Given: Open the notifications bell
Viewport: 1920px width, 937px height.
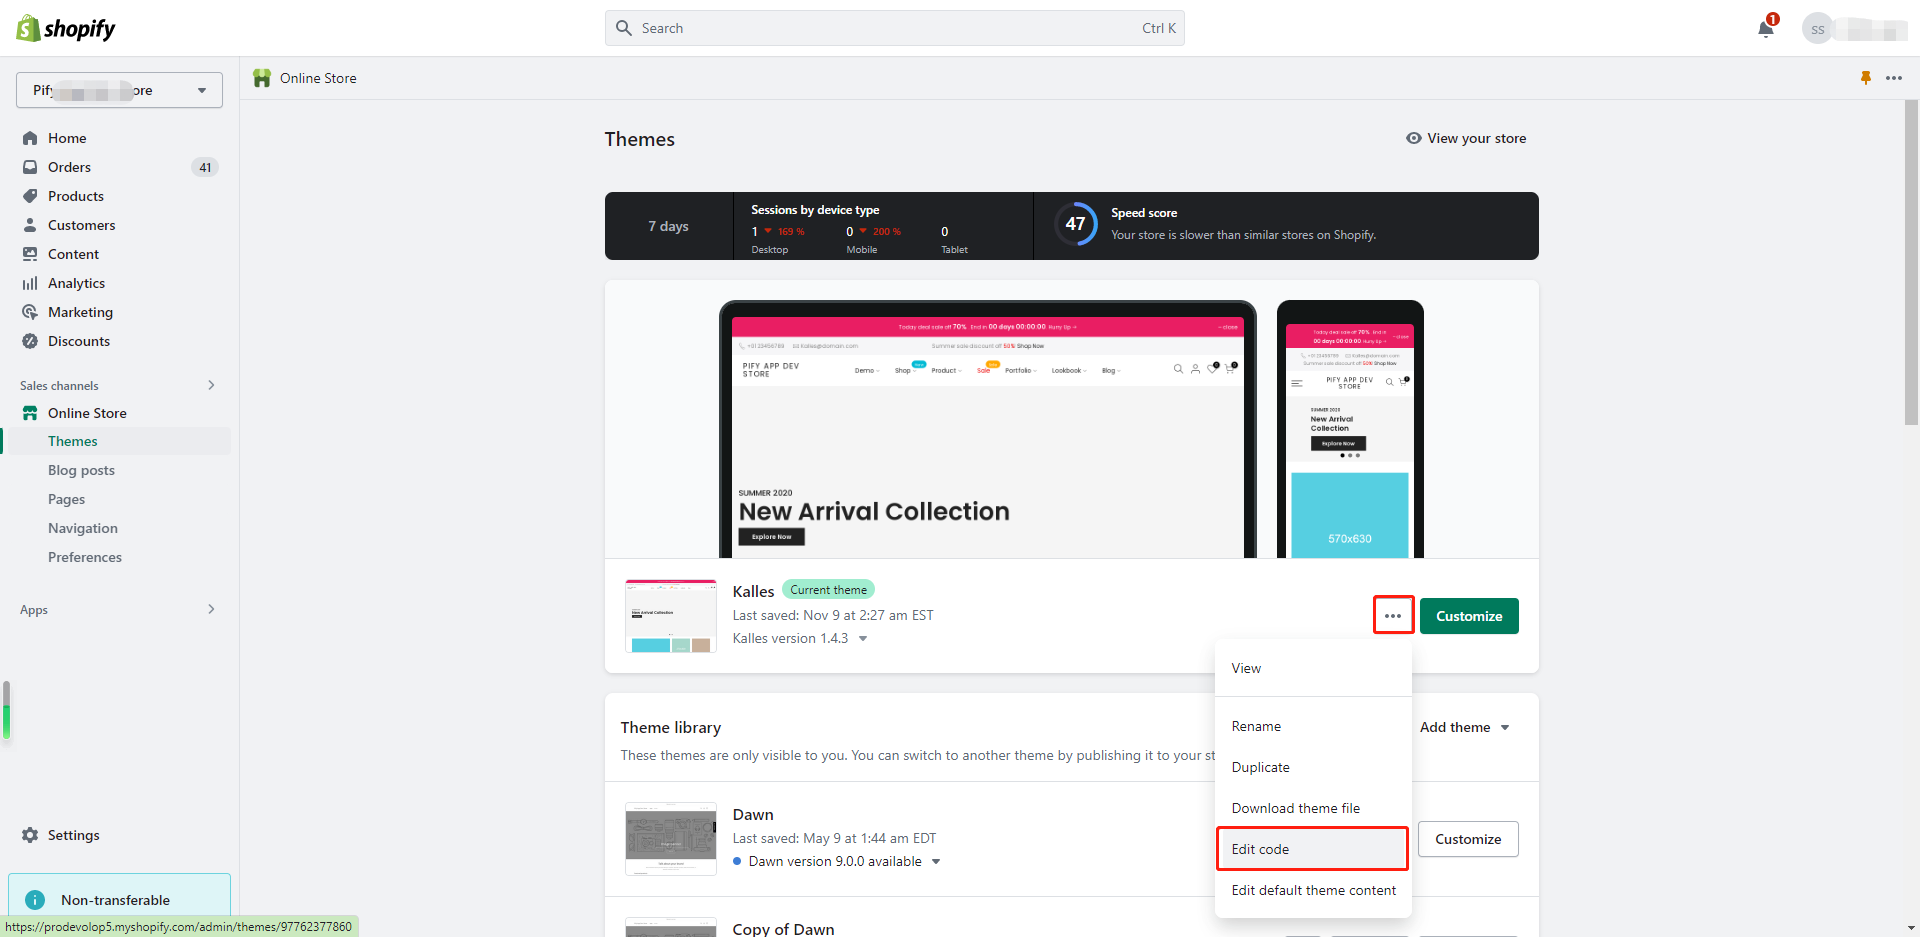Looking at the screenshot, I should 1766,28.
